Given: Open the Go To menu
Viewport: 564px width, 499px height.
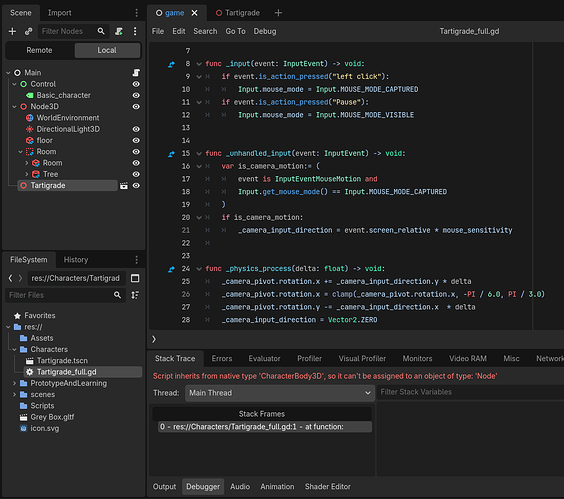Looking at the screenshot, I should (x=235, y=31).
